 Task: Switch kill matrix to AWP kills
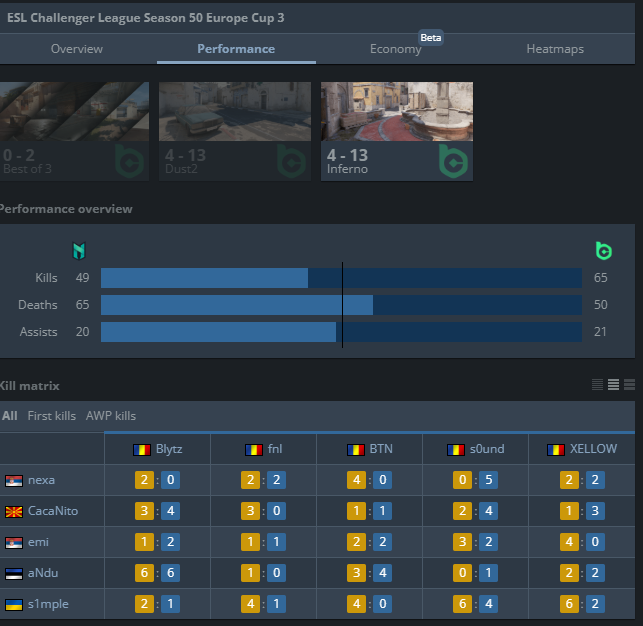tap(110, 416)
